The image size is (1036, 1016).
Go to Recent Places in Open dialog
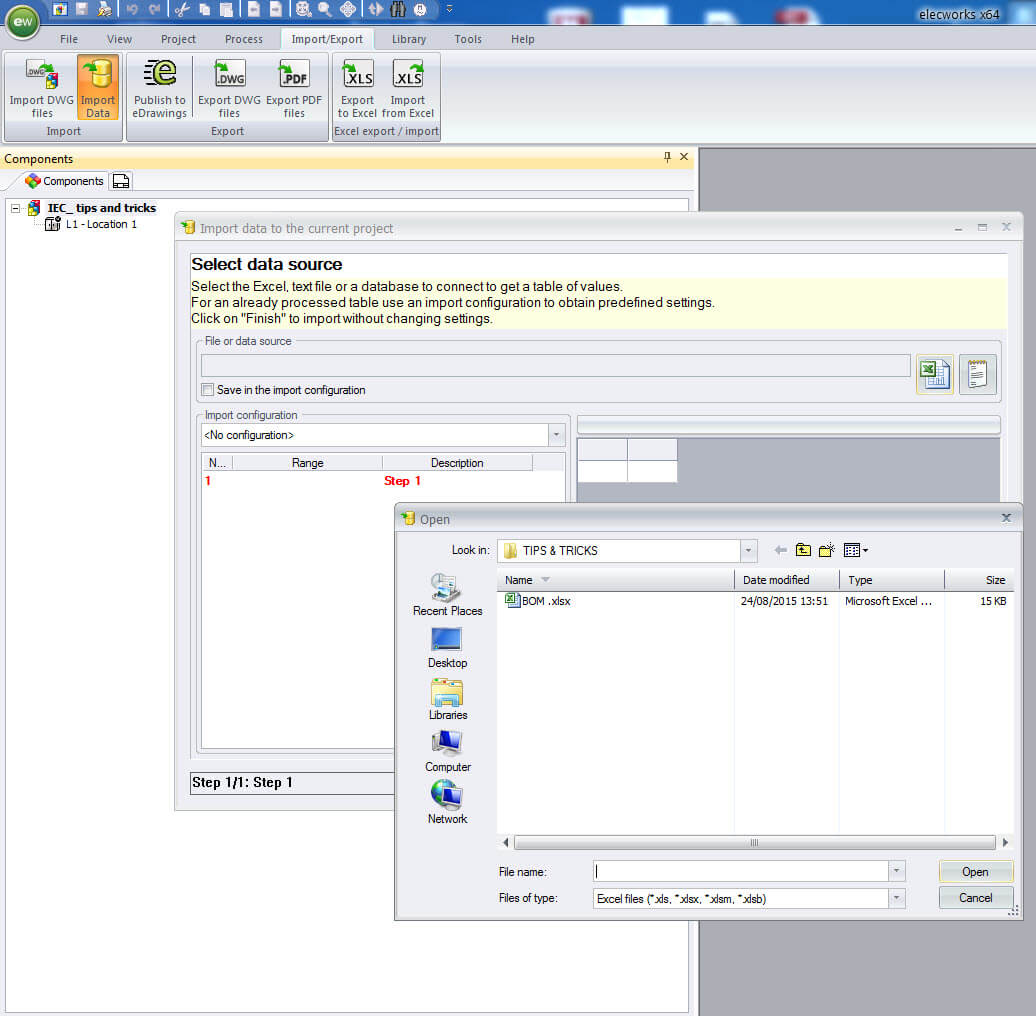coord(447,595)
